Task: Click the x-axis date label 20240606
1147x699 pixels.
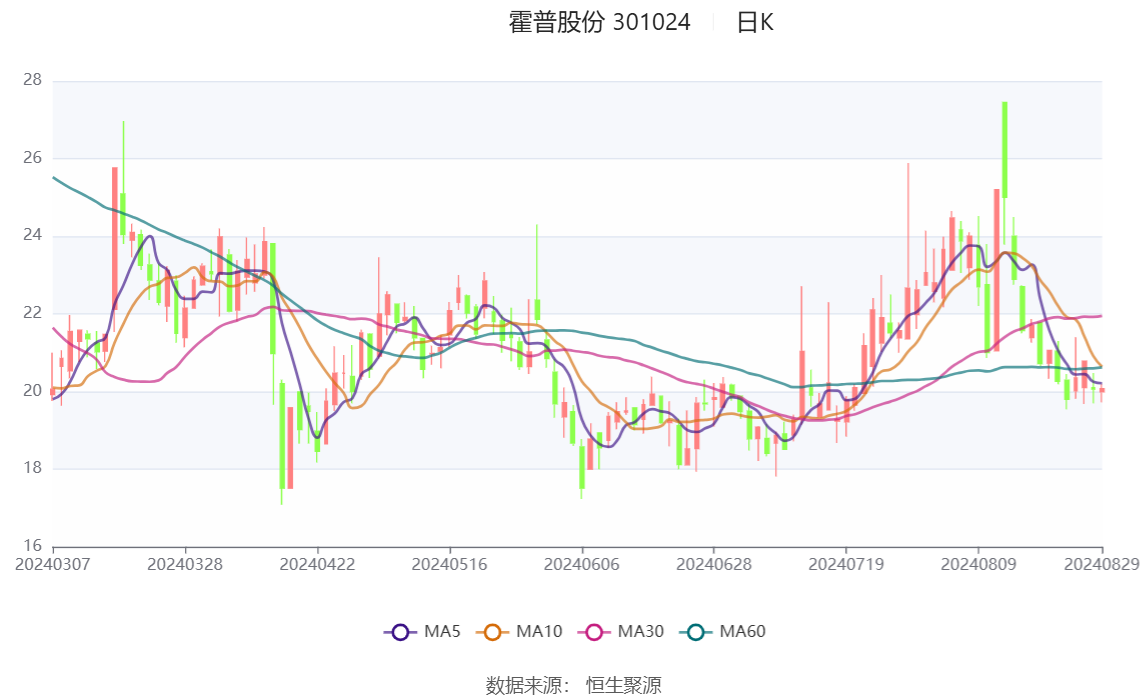Action: click(x=582, y=564)
